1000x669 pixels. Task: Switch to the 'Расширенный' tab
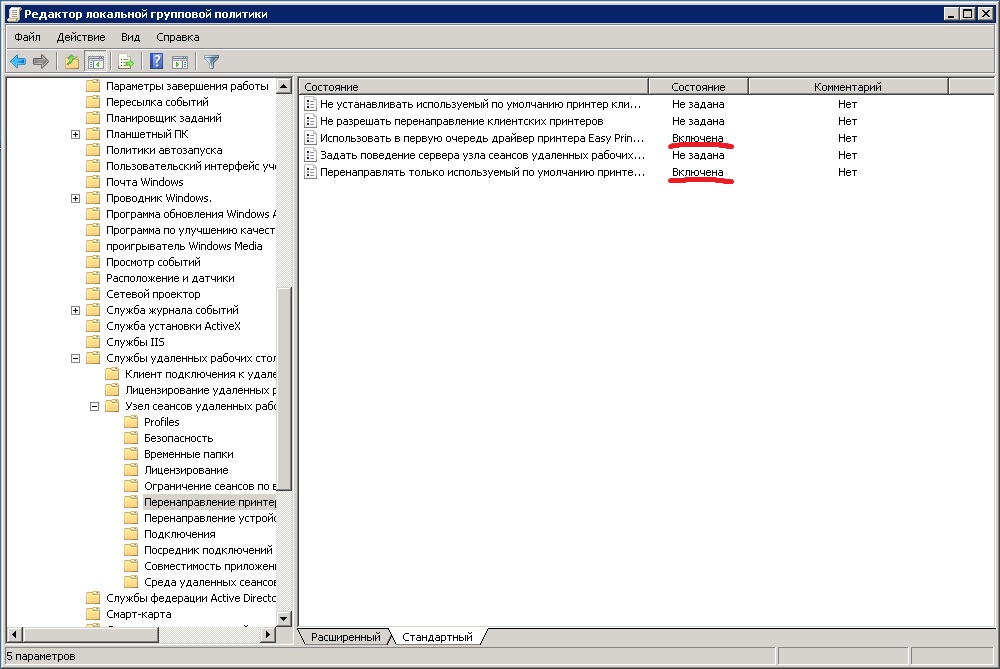(345, 636)
